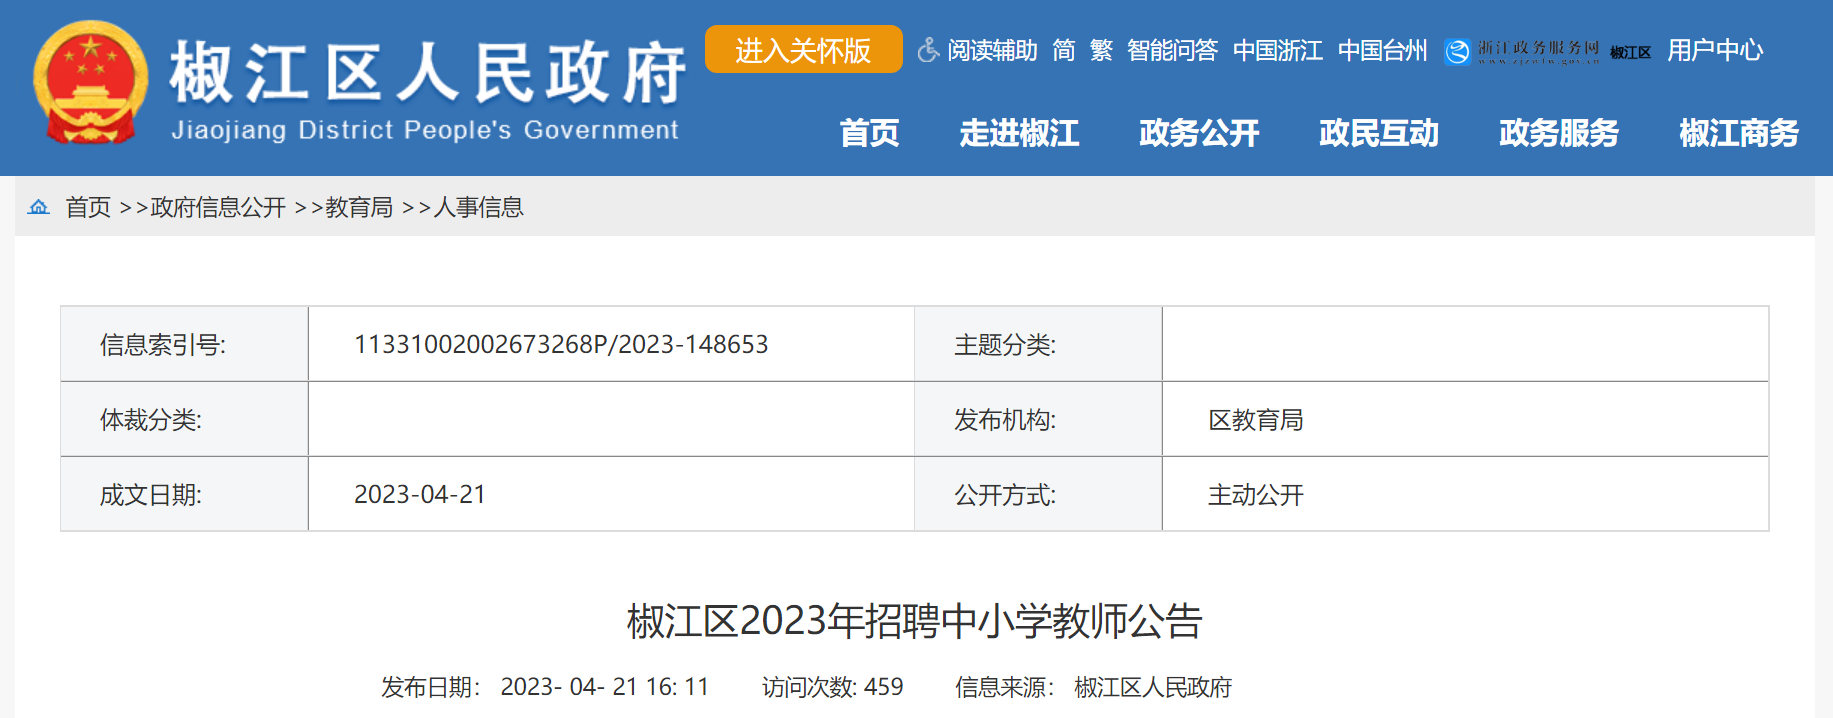This screenshot has width=1833, height=718.
Task: Click the 访问次数 459 counter
Action: [832, 687]
